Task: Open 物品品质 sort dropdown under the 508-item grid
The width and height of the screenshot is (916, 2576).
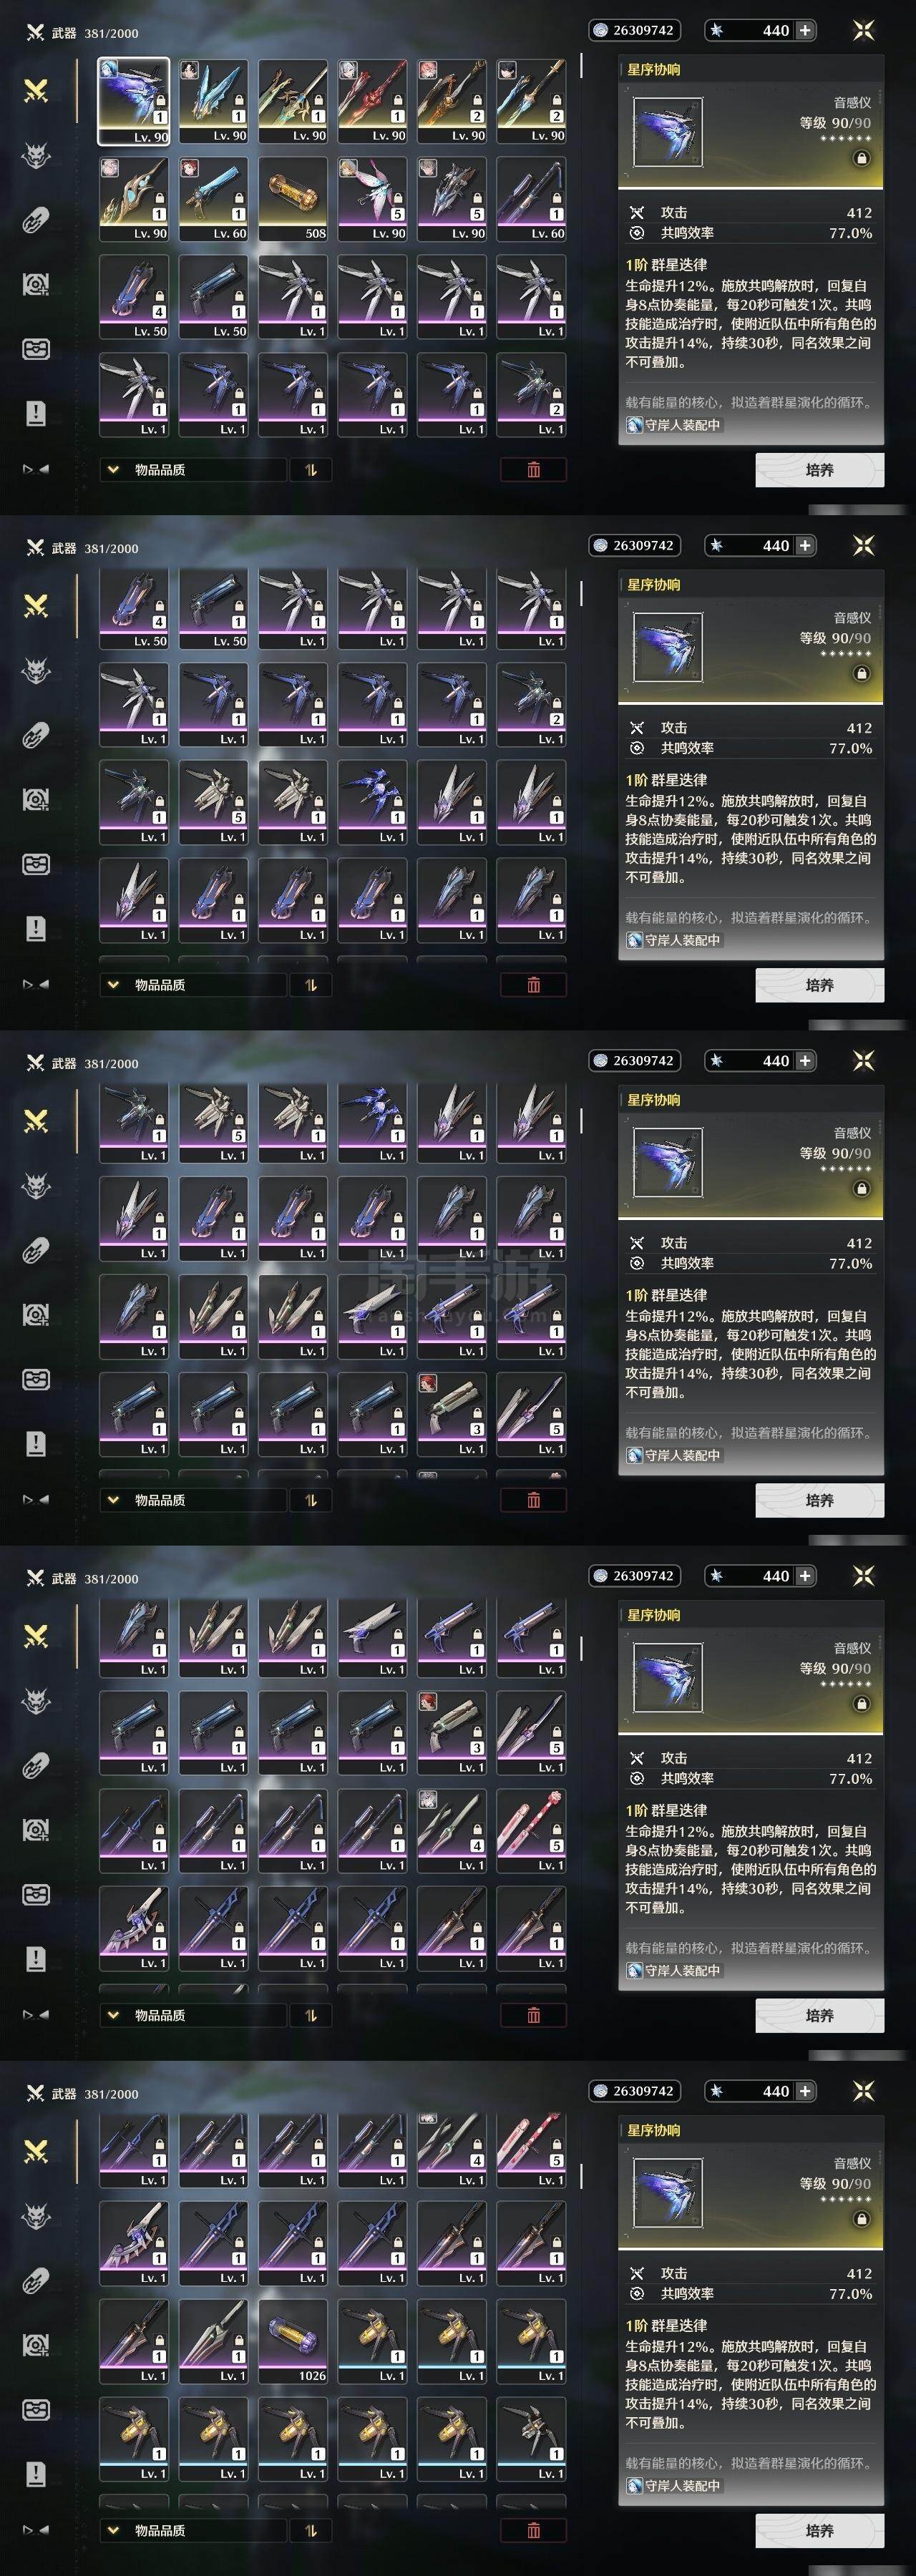Action: coord(192,470)
